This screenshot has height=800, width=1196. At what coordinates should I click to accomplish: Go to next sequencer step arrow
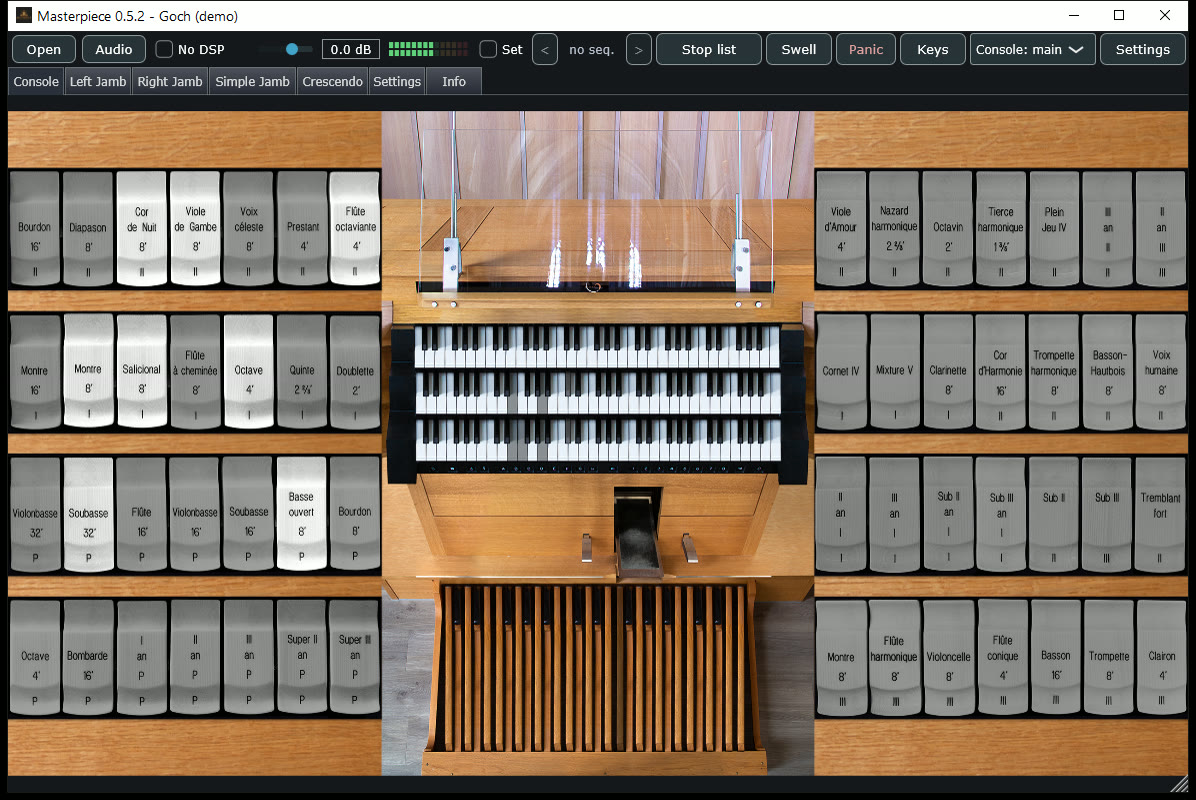pos(638,50)
